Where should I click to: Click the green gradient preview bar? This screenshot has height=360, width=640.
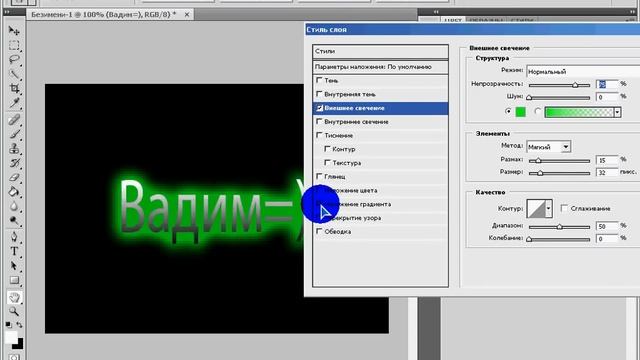[579, 112]
